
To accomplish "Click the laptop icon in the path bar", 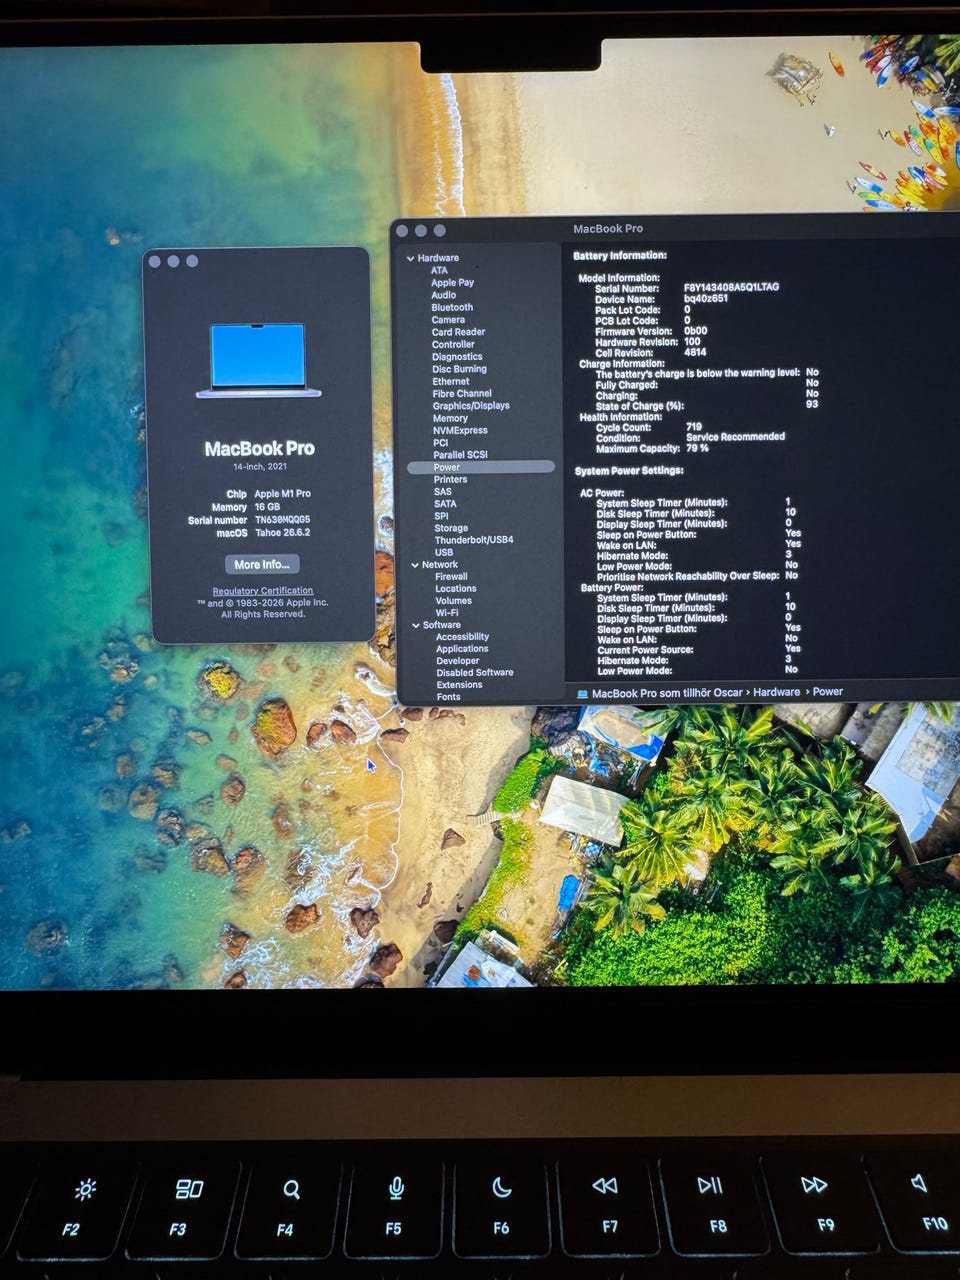I will [582, 693].
